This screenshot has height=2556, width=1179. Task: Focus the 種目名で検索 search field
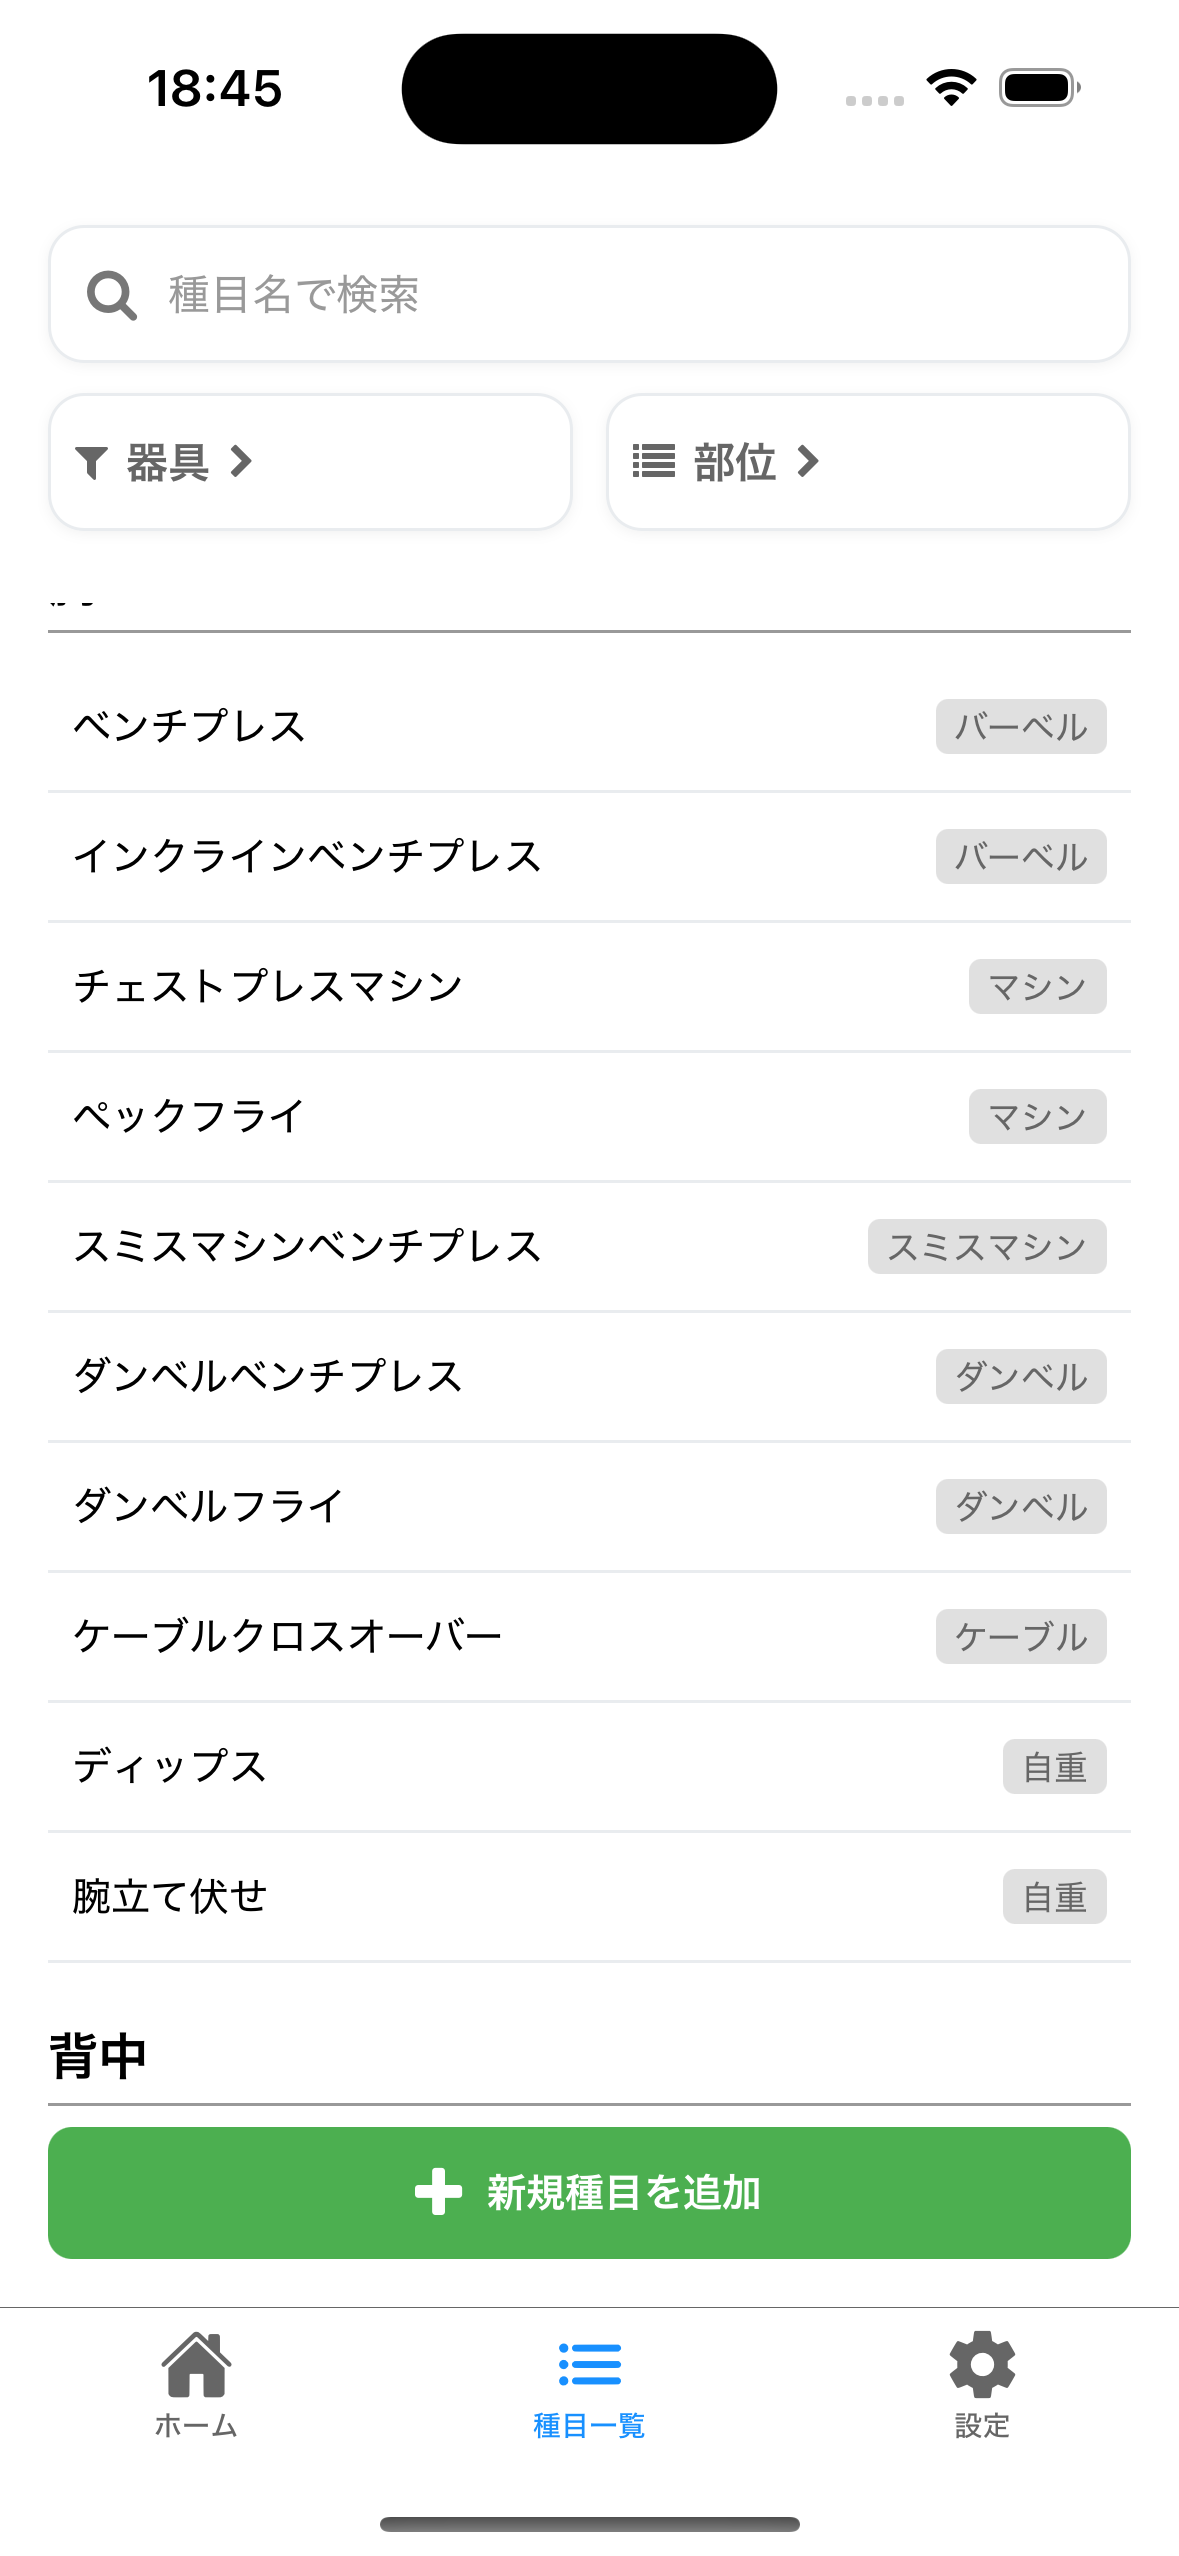(620, 295)
